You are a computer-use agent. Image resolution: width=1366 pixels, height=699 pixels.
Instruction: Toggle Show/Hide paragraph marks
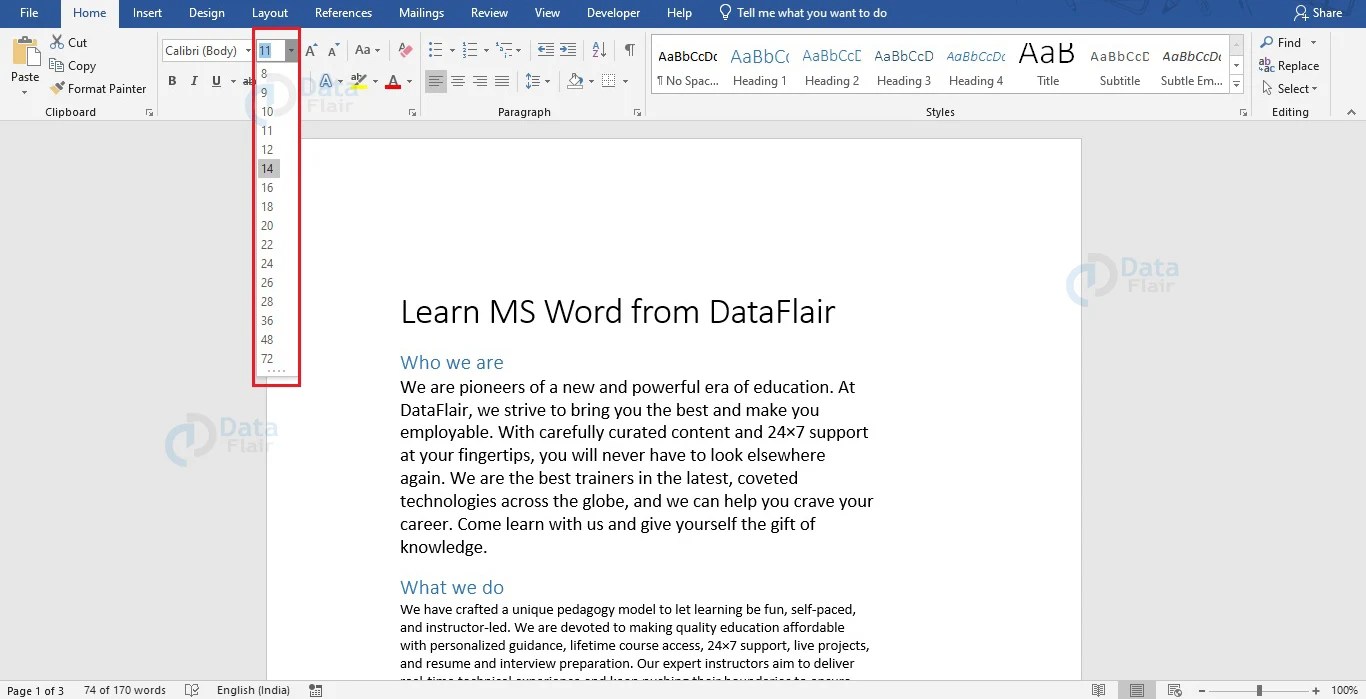point(629,50)
